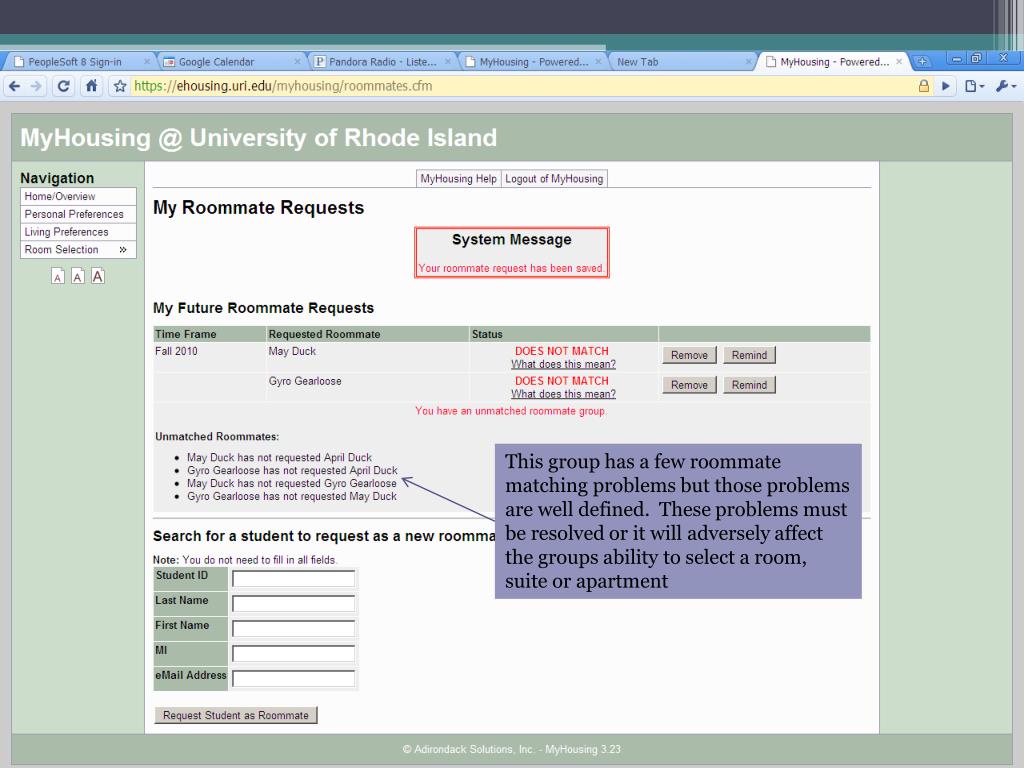1024x768 pixels.
Task: Select the medium text size icon
Action: coord(78,276)
